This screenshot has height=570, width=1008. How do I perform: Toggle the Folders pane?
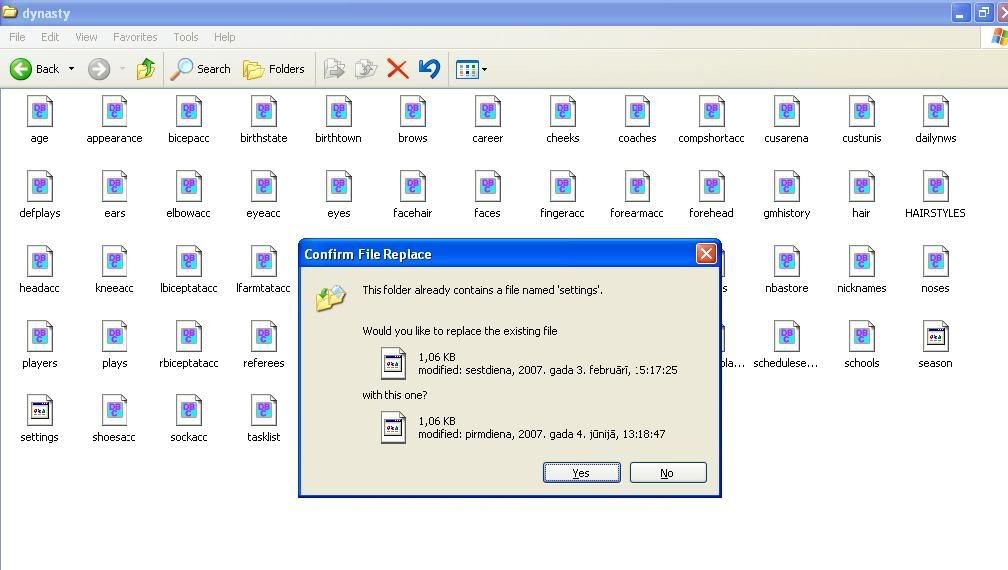274,69
